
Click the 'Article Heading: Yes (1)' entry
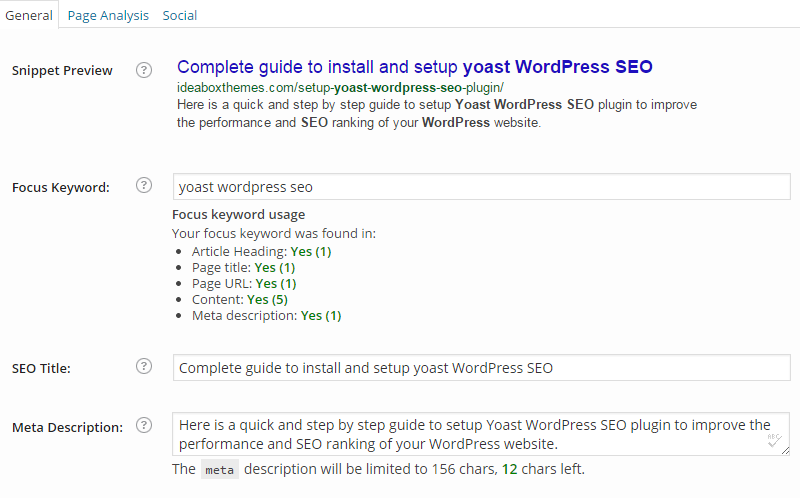261,252
